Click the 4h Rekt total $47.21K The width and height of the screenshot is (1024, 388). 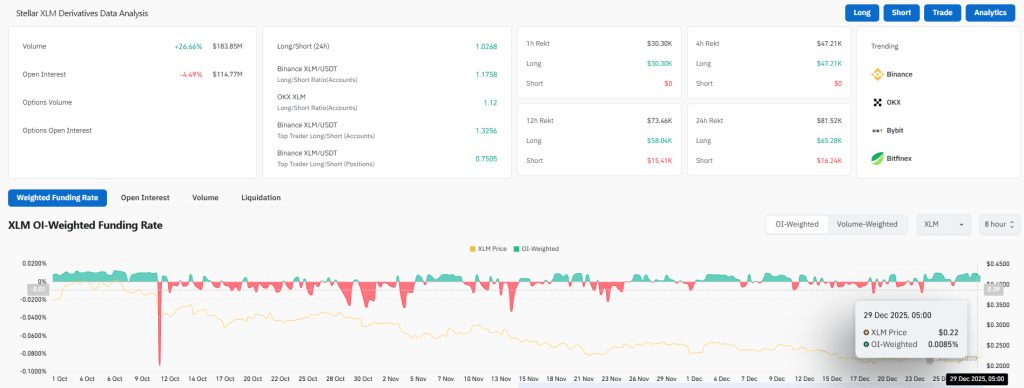click(829, 44)
